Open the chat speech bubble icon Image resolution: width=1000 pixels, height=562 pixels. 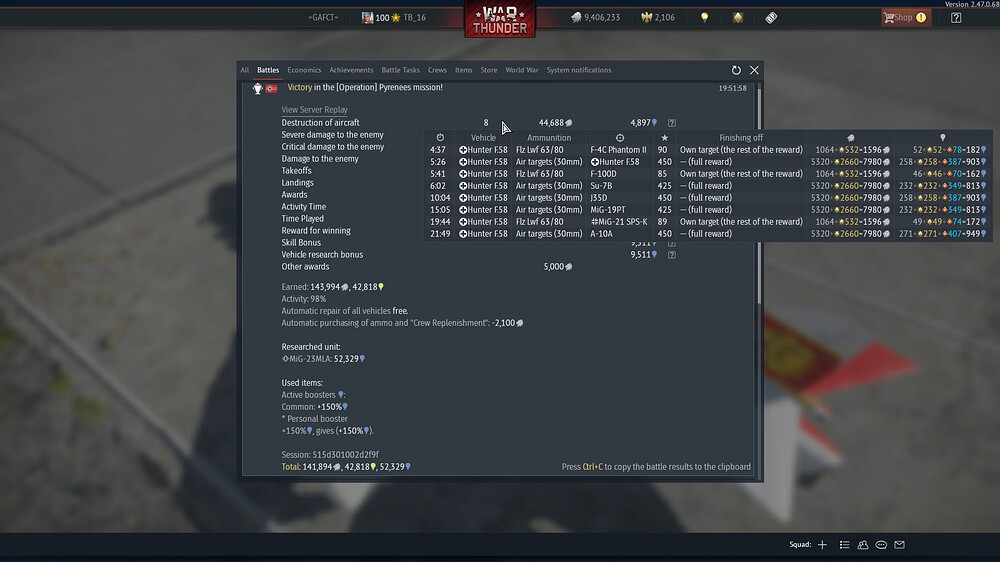pos(881,545)
